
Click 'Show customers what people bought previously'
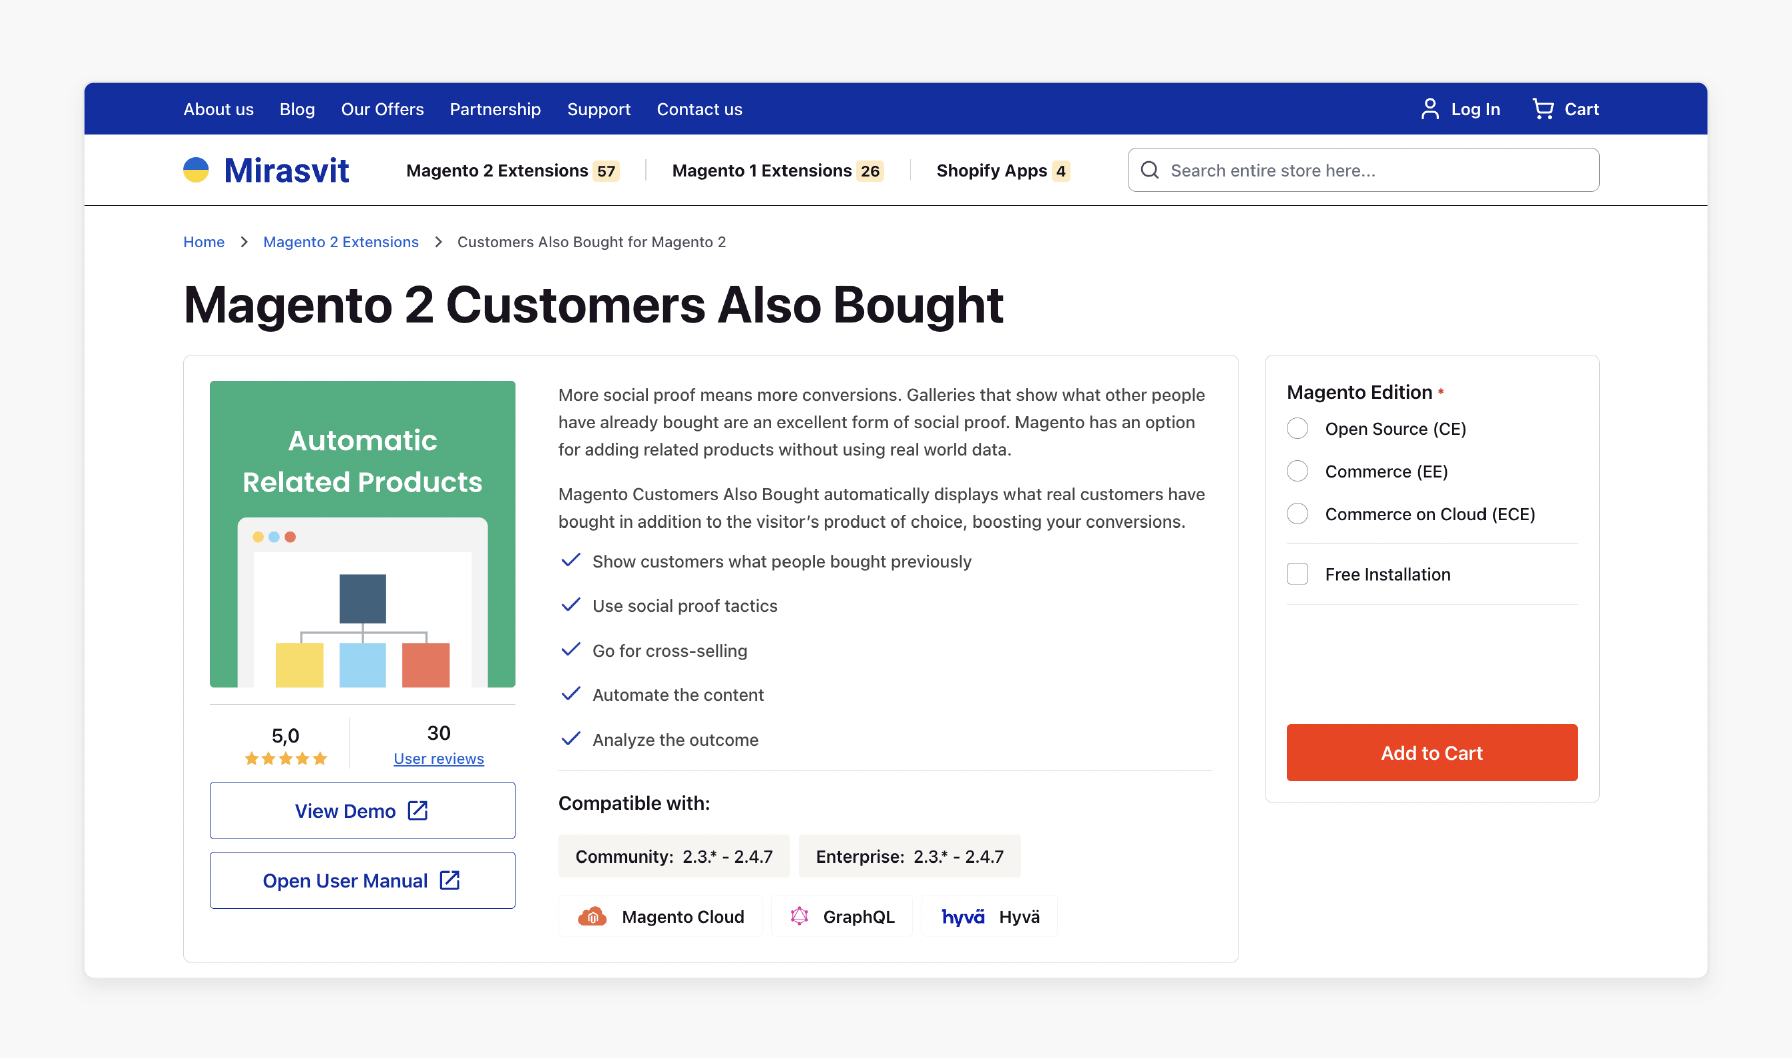pyautogui.click(x=782, y=562)
